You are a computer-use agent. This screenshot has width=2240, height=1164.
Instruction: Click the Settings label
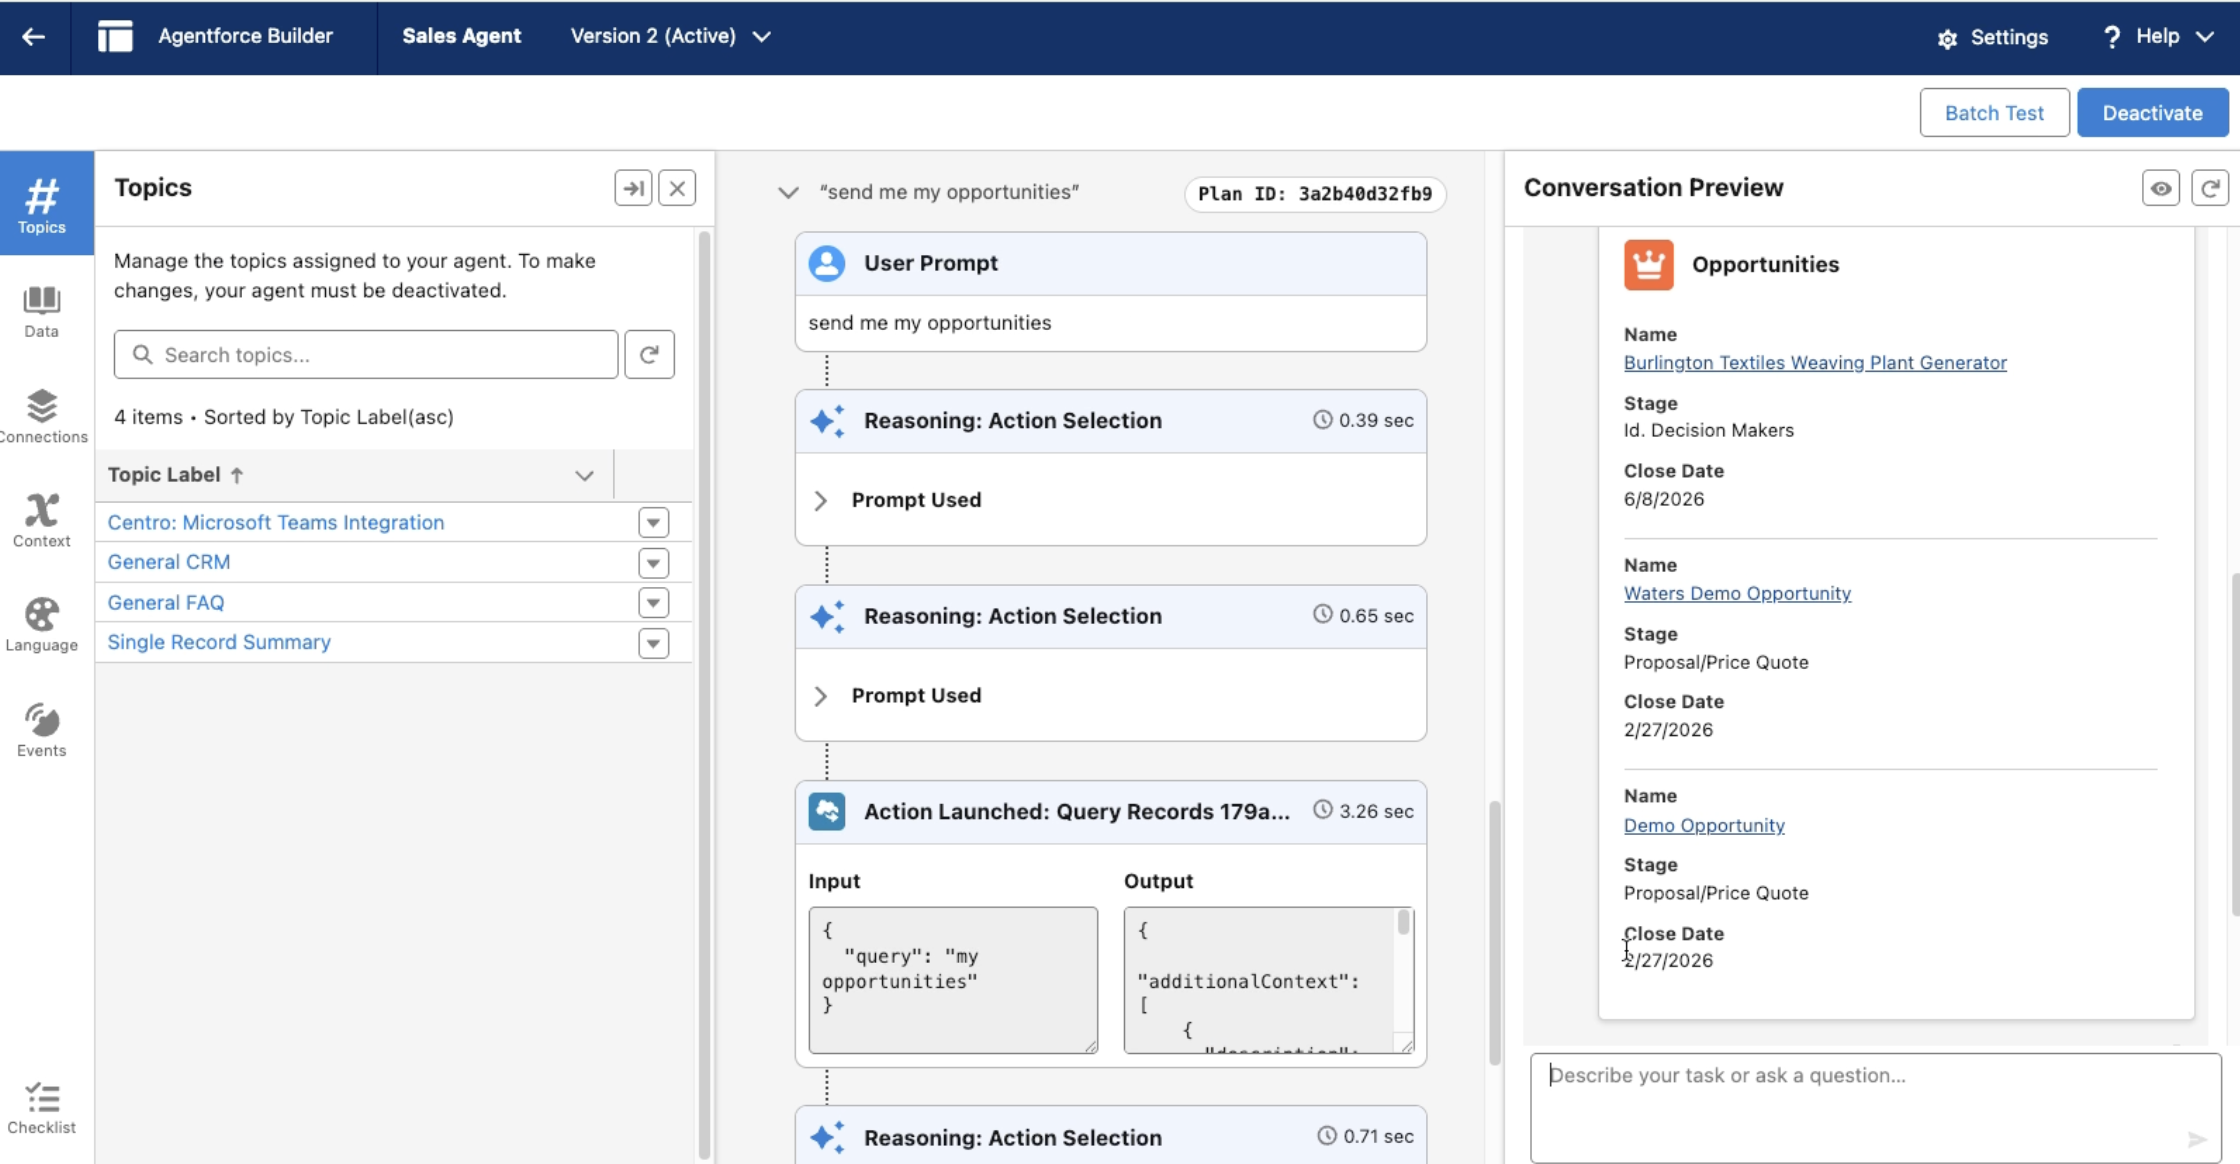[2009, 37]
